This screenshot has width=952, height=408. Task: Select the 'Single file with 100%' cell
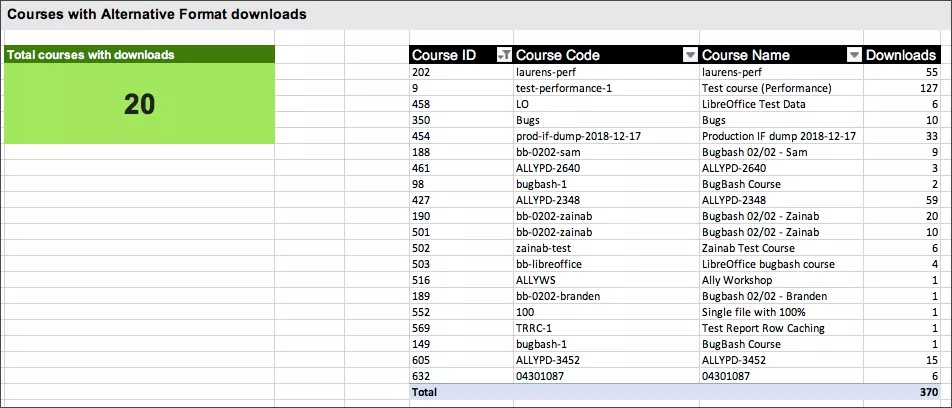756,312
